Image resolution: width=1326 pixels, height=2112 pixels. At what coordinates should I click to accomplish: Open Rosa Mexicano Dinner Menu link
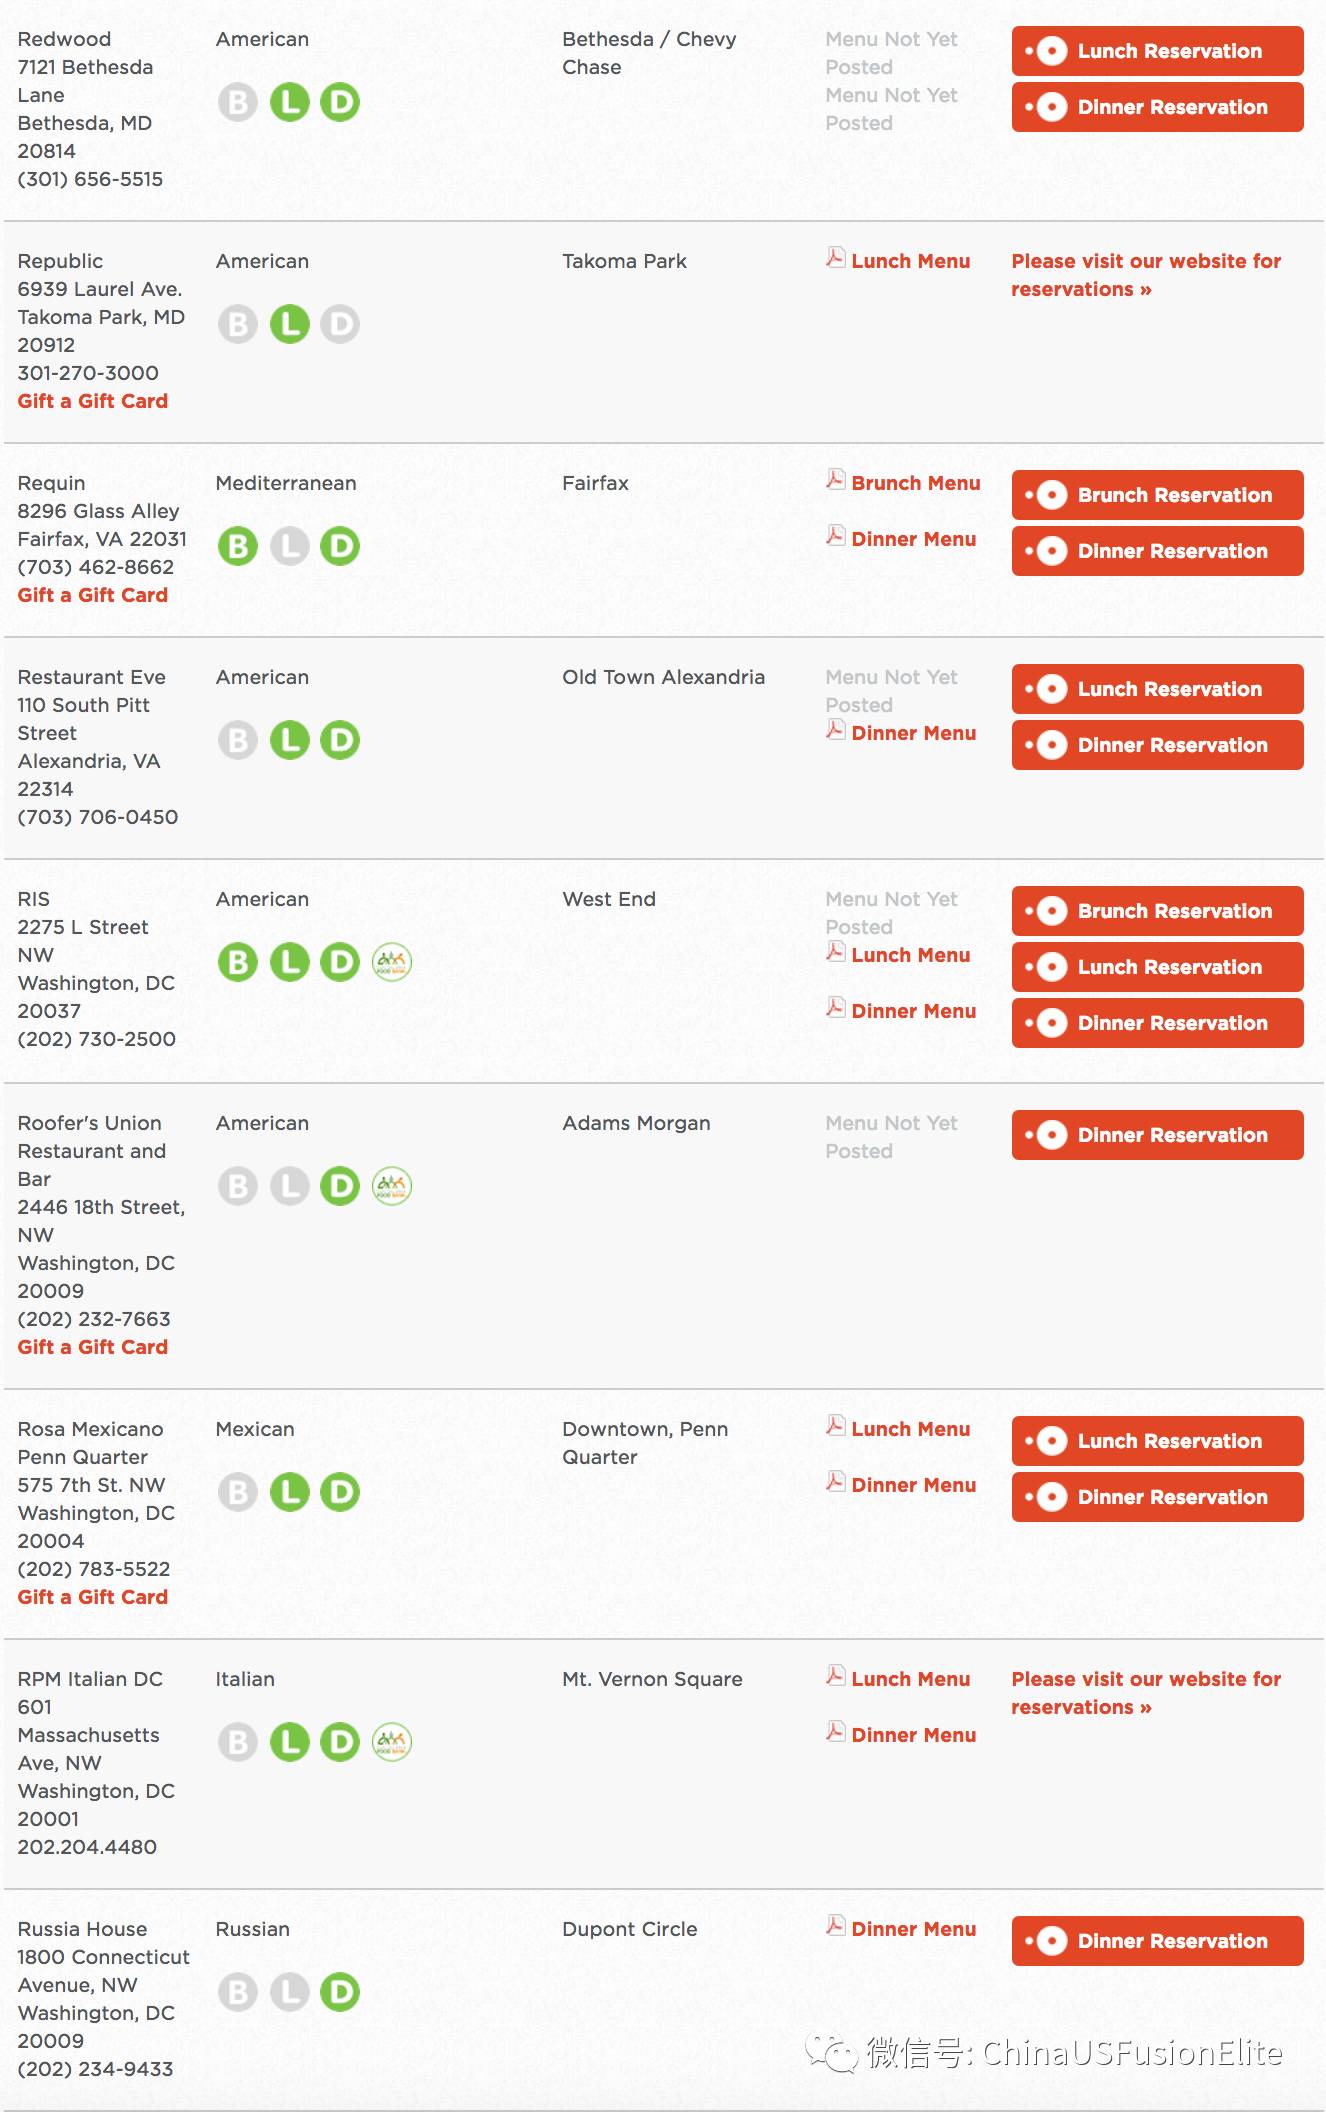913,1485
